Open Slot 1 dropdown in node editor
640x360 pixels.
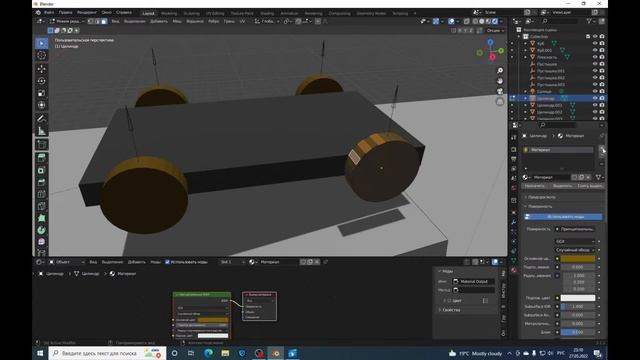click(233, 262)
